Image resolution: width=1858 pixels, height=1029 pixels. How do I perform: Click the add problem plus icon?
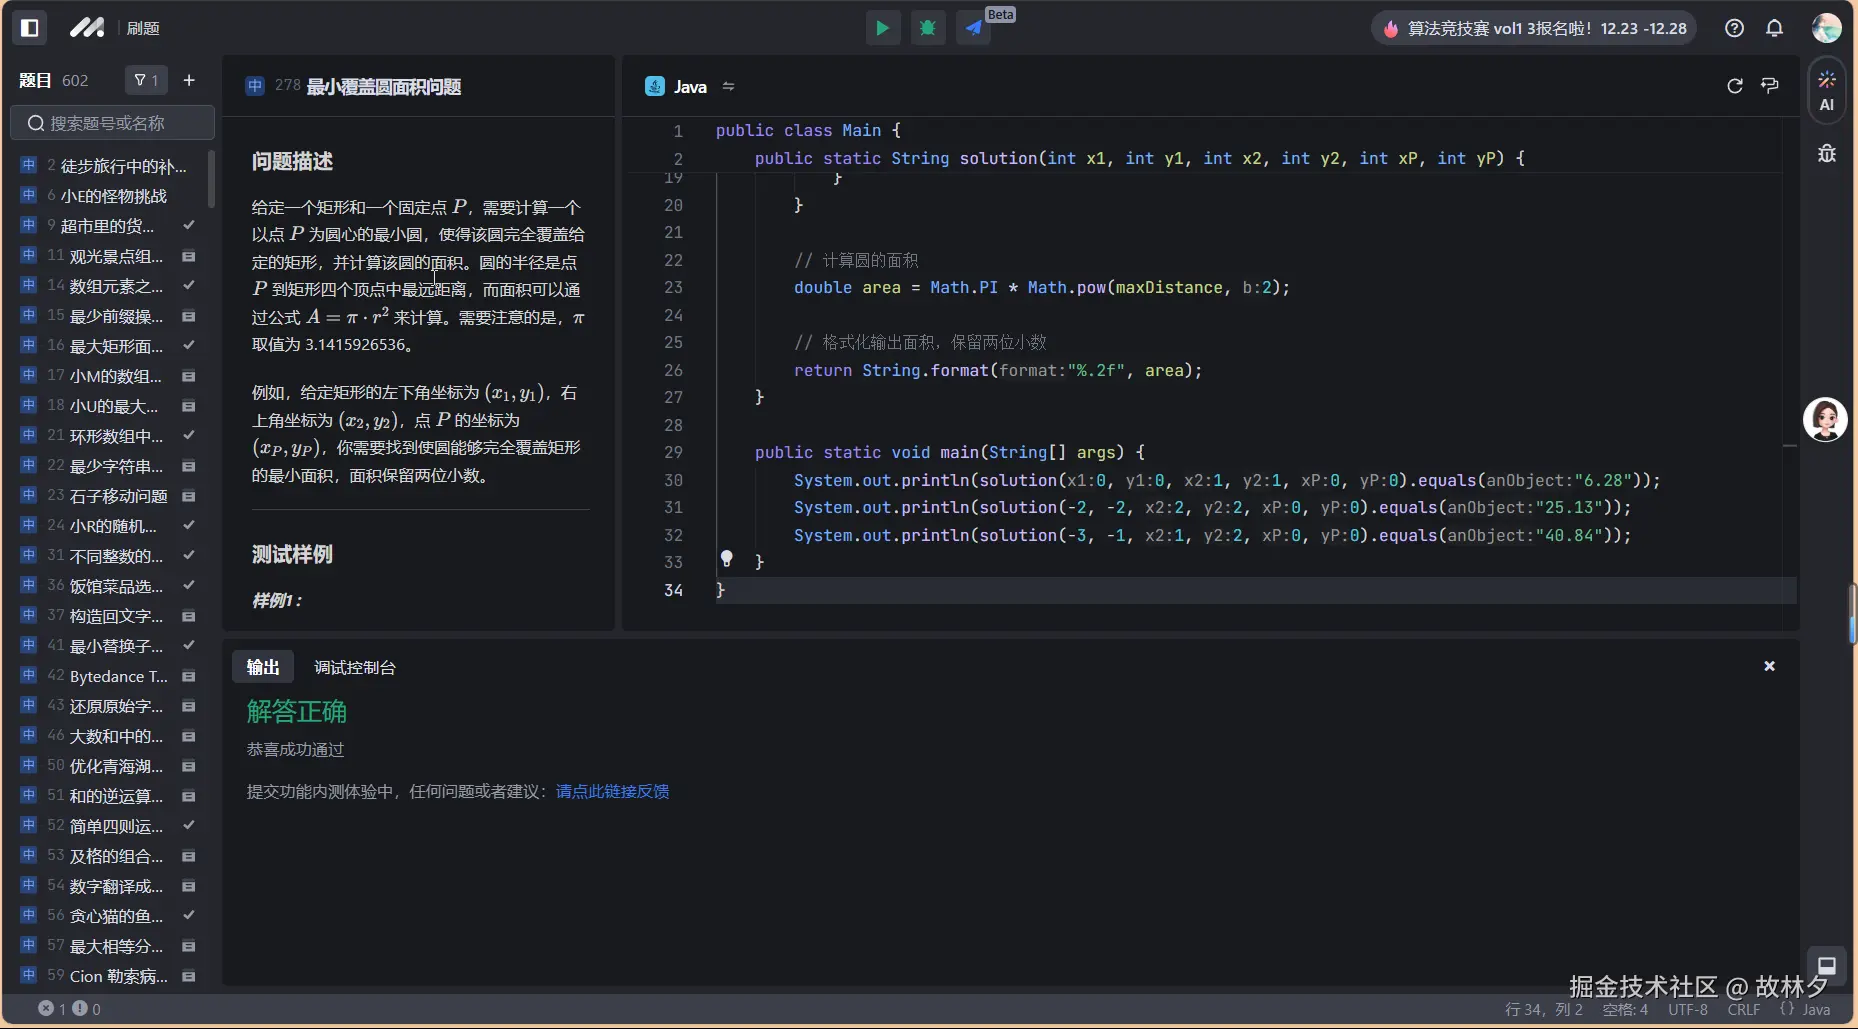[189, 80]
